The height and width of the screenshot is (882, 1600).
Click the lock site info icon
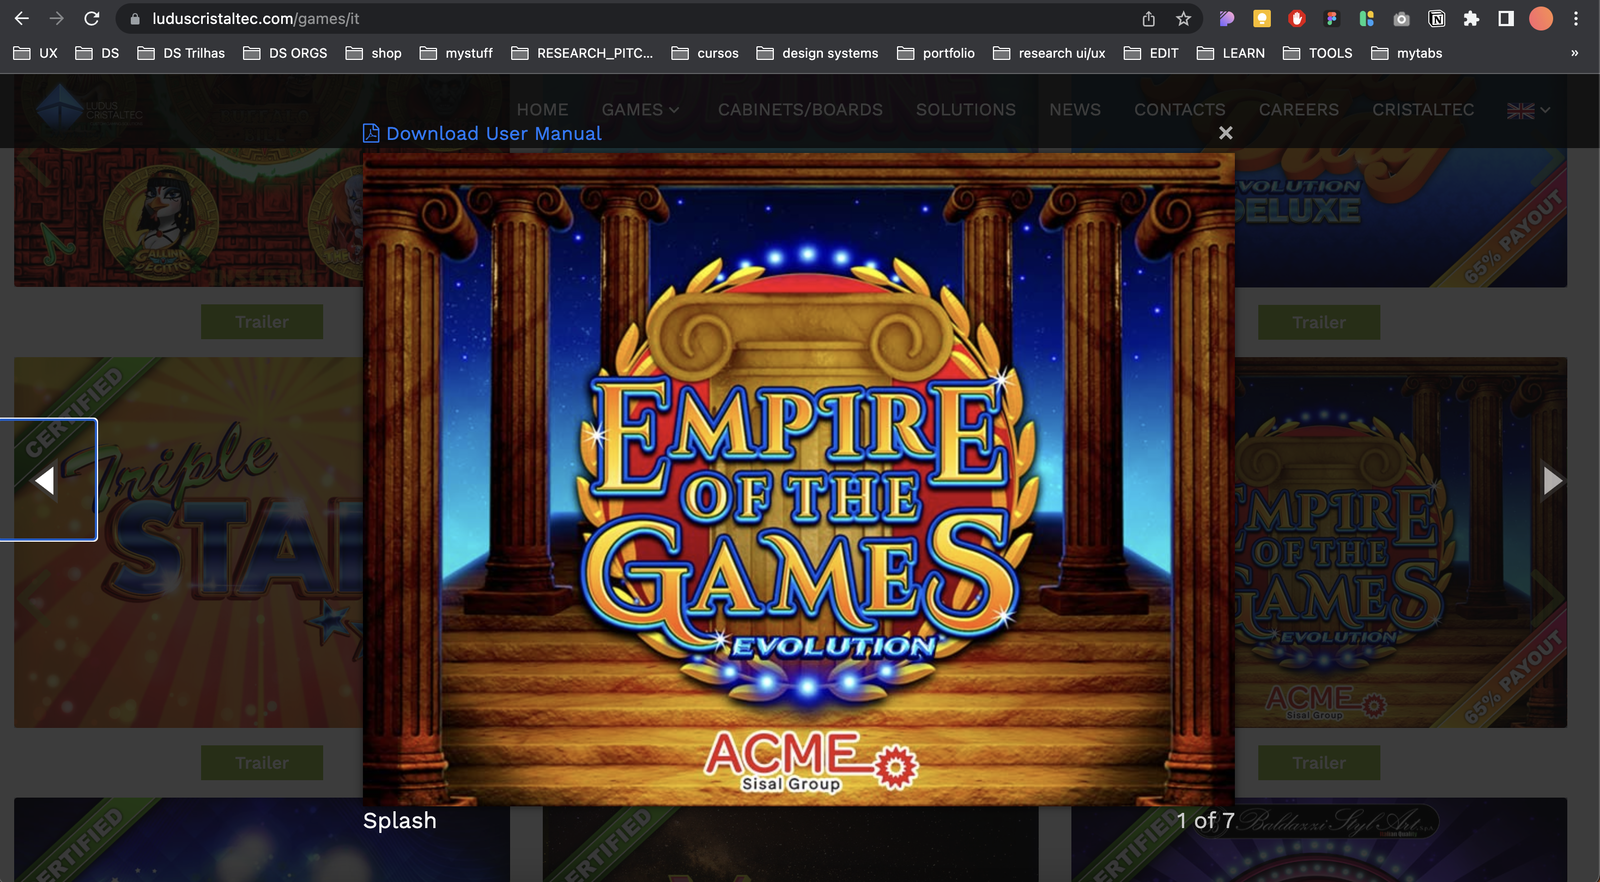click(135, 18)
